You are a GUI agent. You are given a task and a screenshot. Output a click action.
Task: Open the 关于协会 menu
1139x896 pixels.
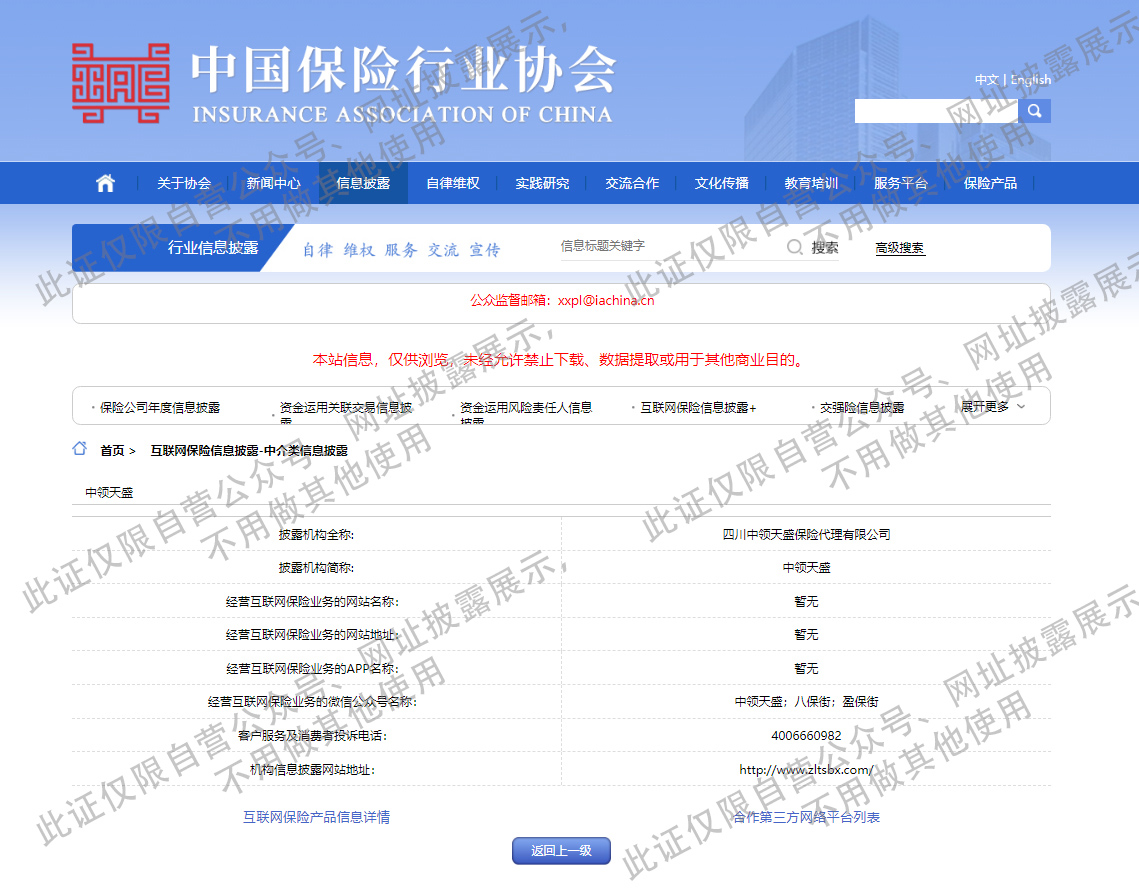(x=184, y=183)
